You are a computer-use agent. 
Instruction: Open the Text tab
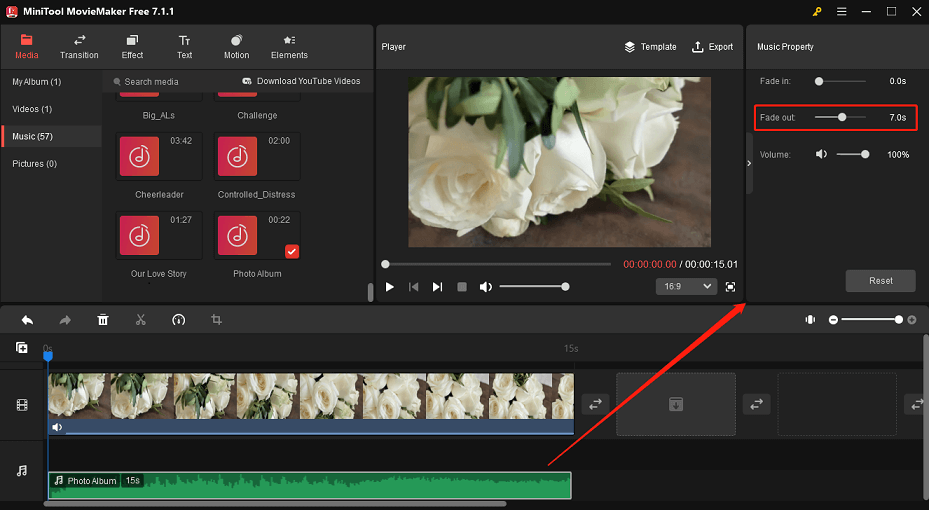(x=184, y=47)
